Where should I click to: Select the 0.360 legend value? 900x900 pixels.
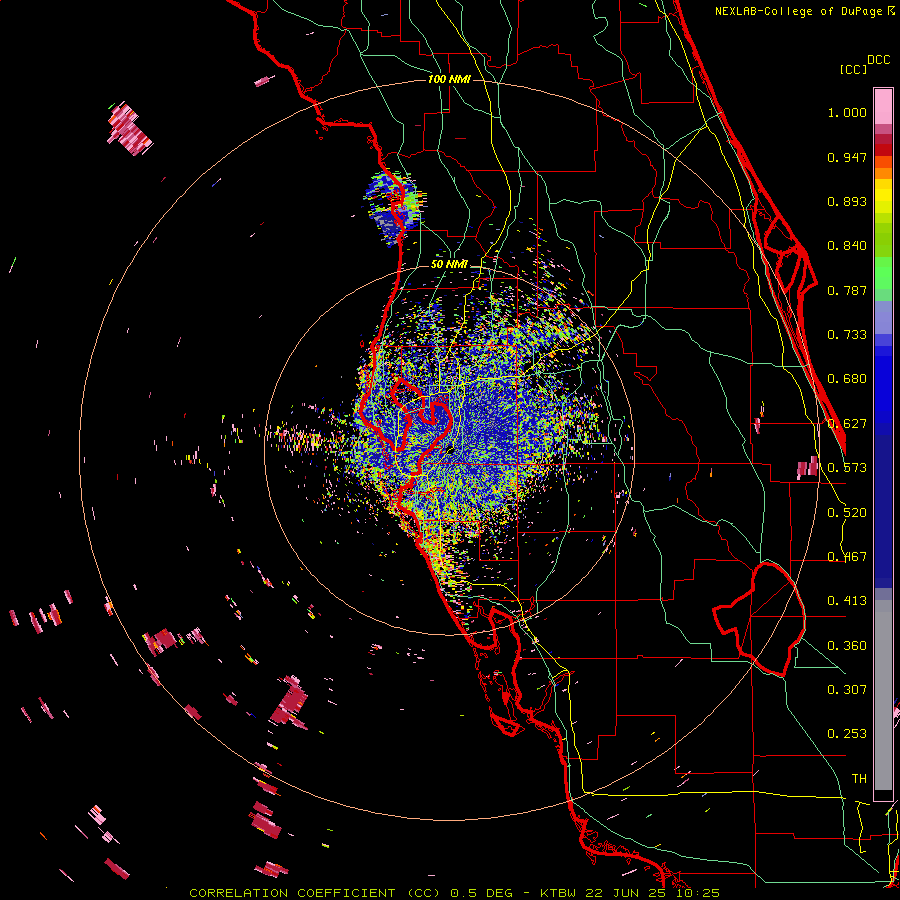[847, 646]
